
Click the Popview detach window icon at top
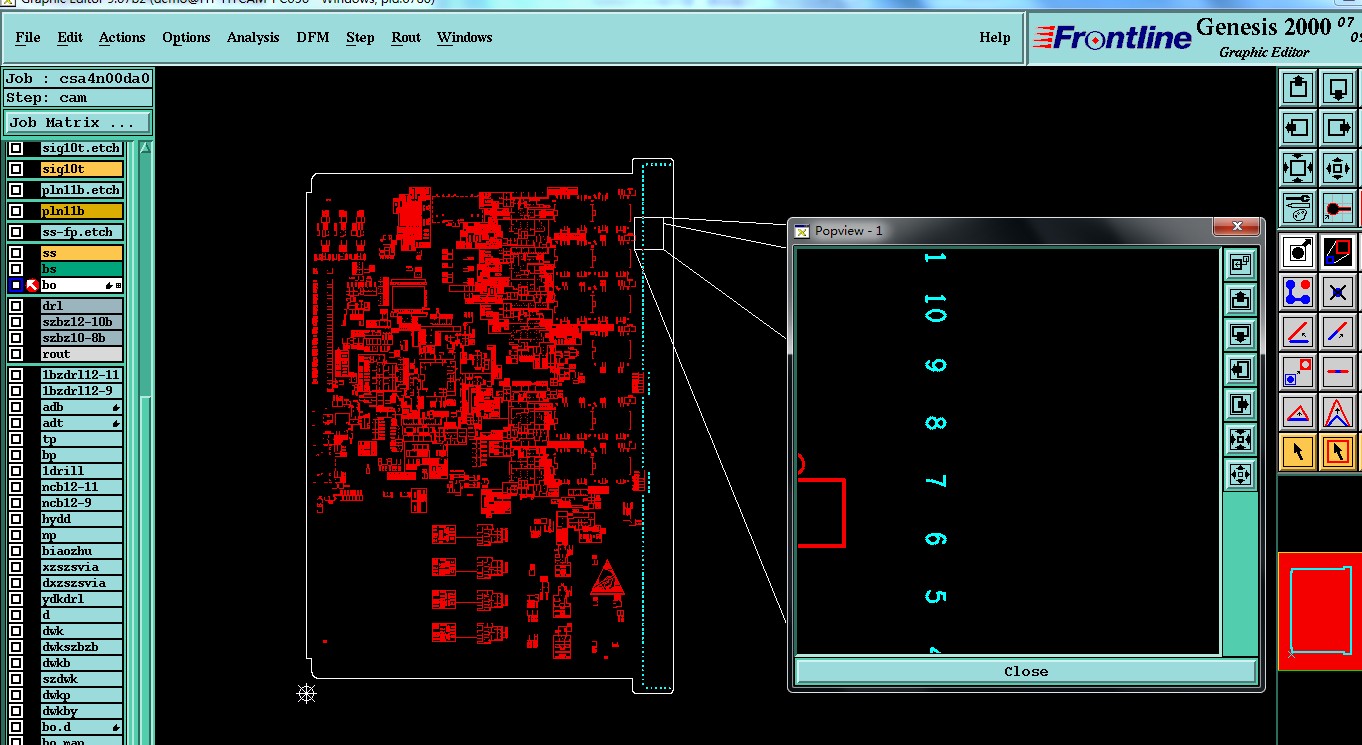pos(1240,264)
